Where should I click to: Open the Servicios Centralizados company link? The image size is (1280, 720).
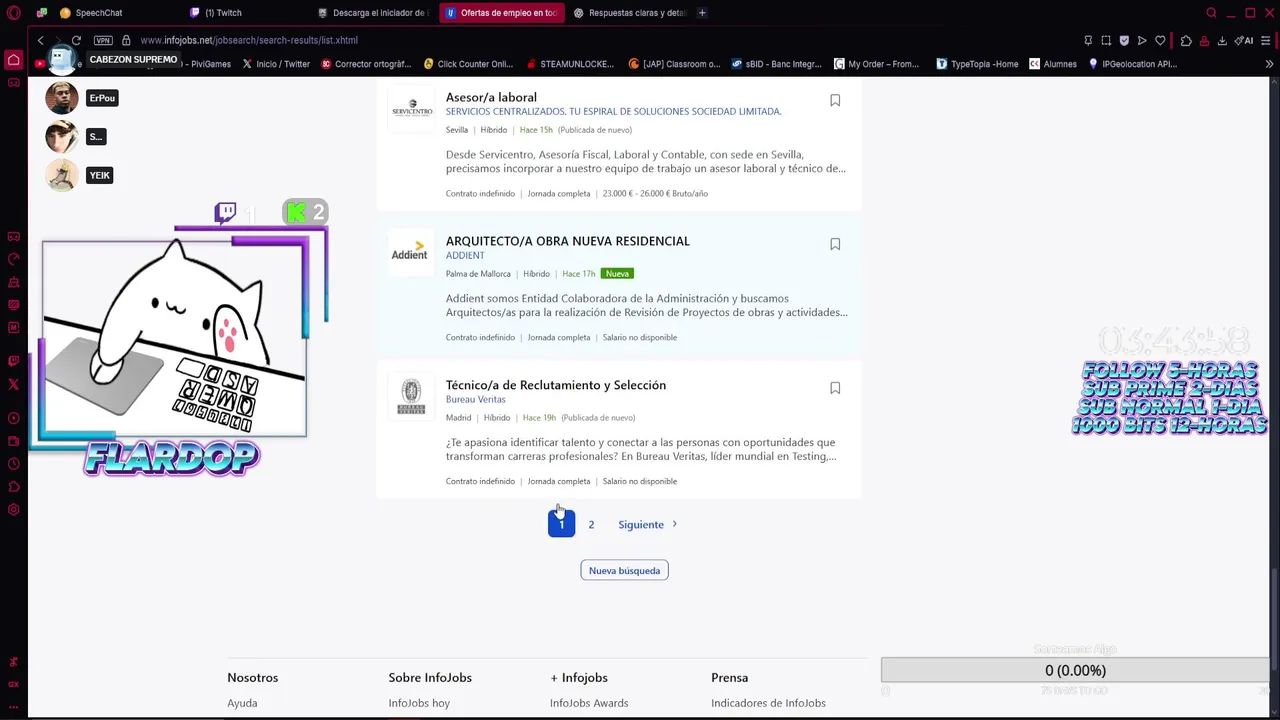pos(613,111)
